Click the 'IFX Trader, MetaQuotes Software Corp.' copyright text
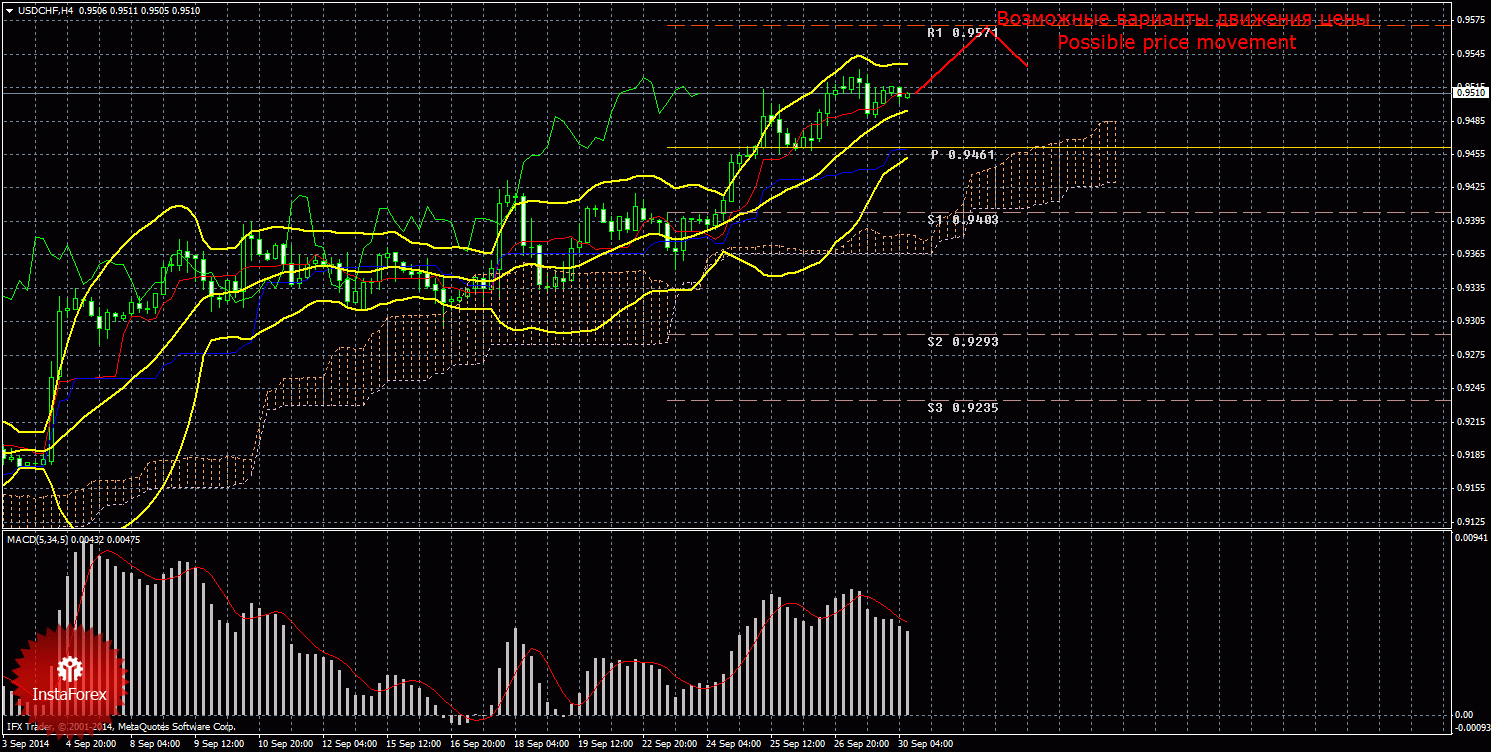 [121, 726]
